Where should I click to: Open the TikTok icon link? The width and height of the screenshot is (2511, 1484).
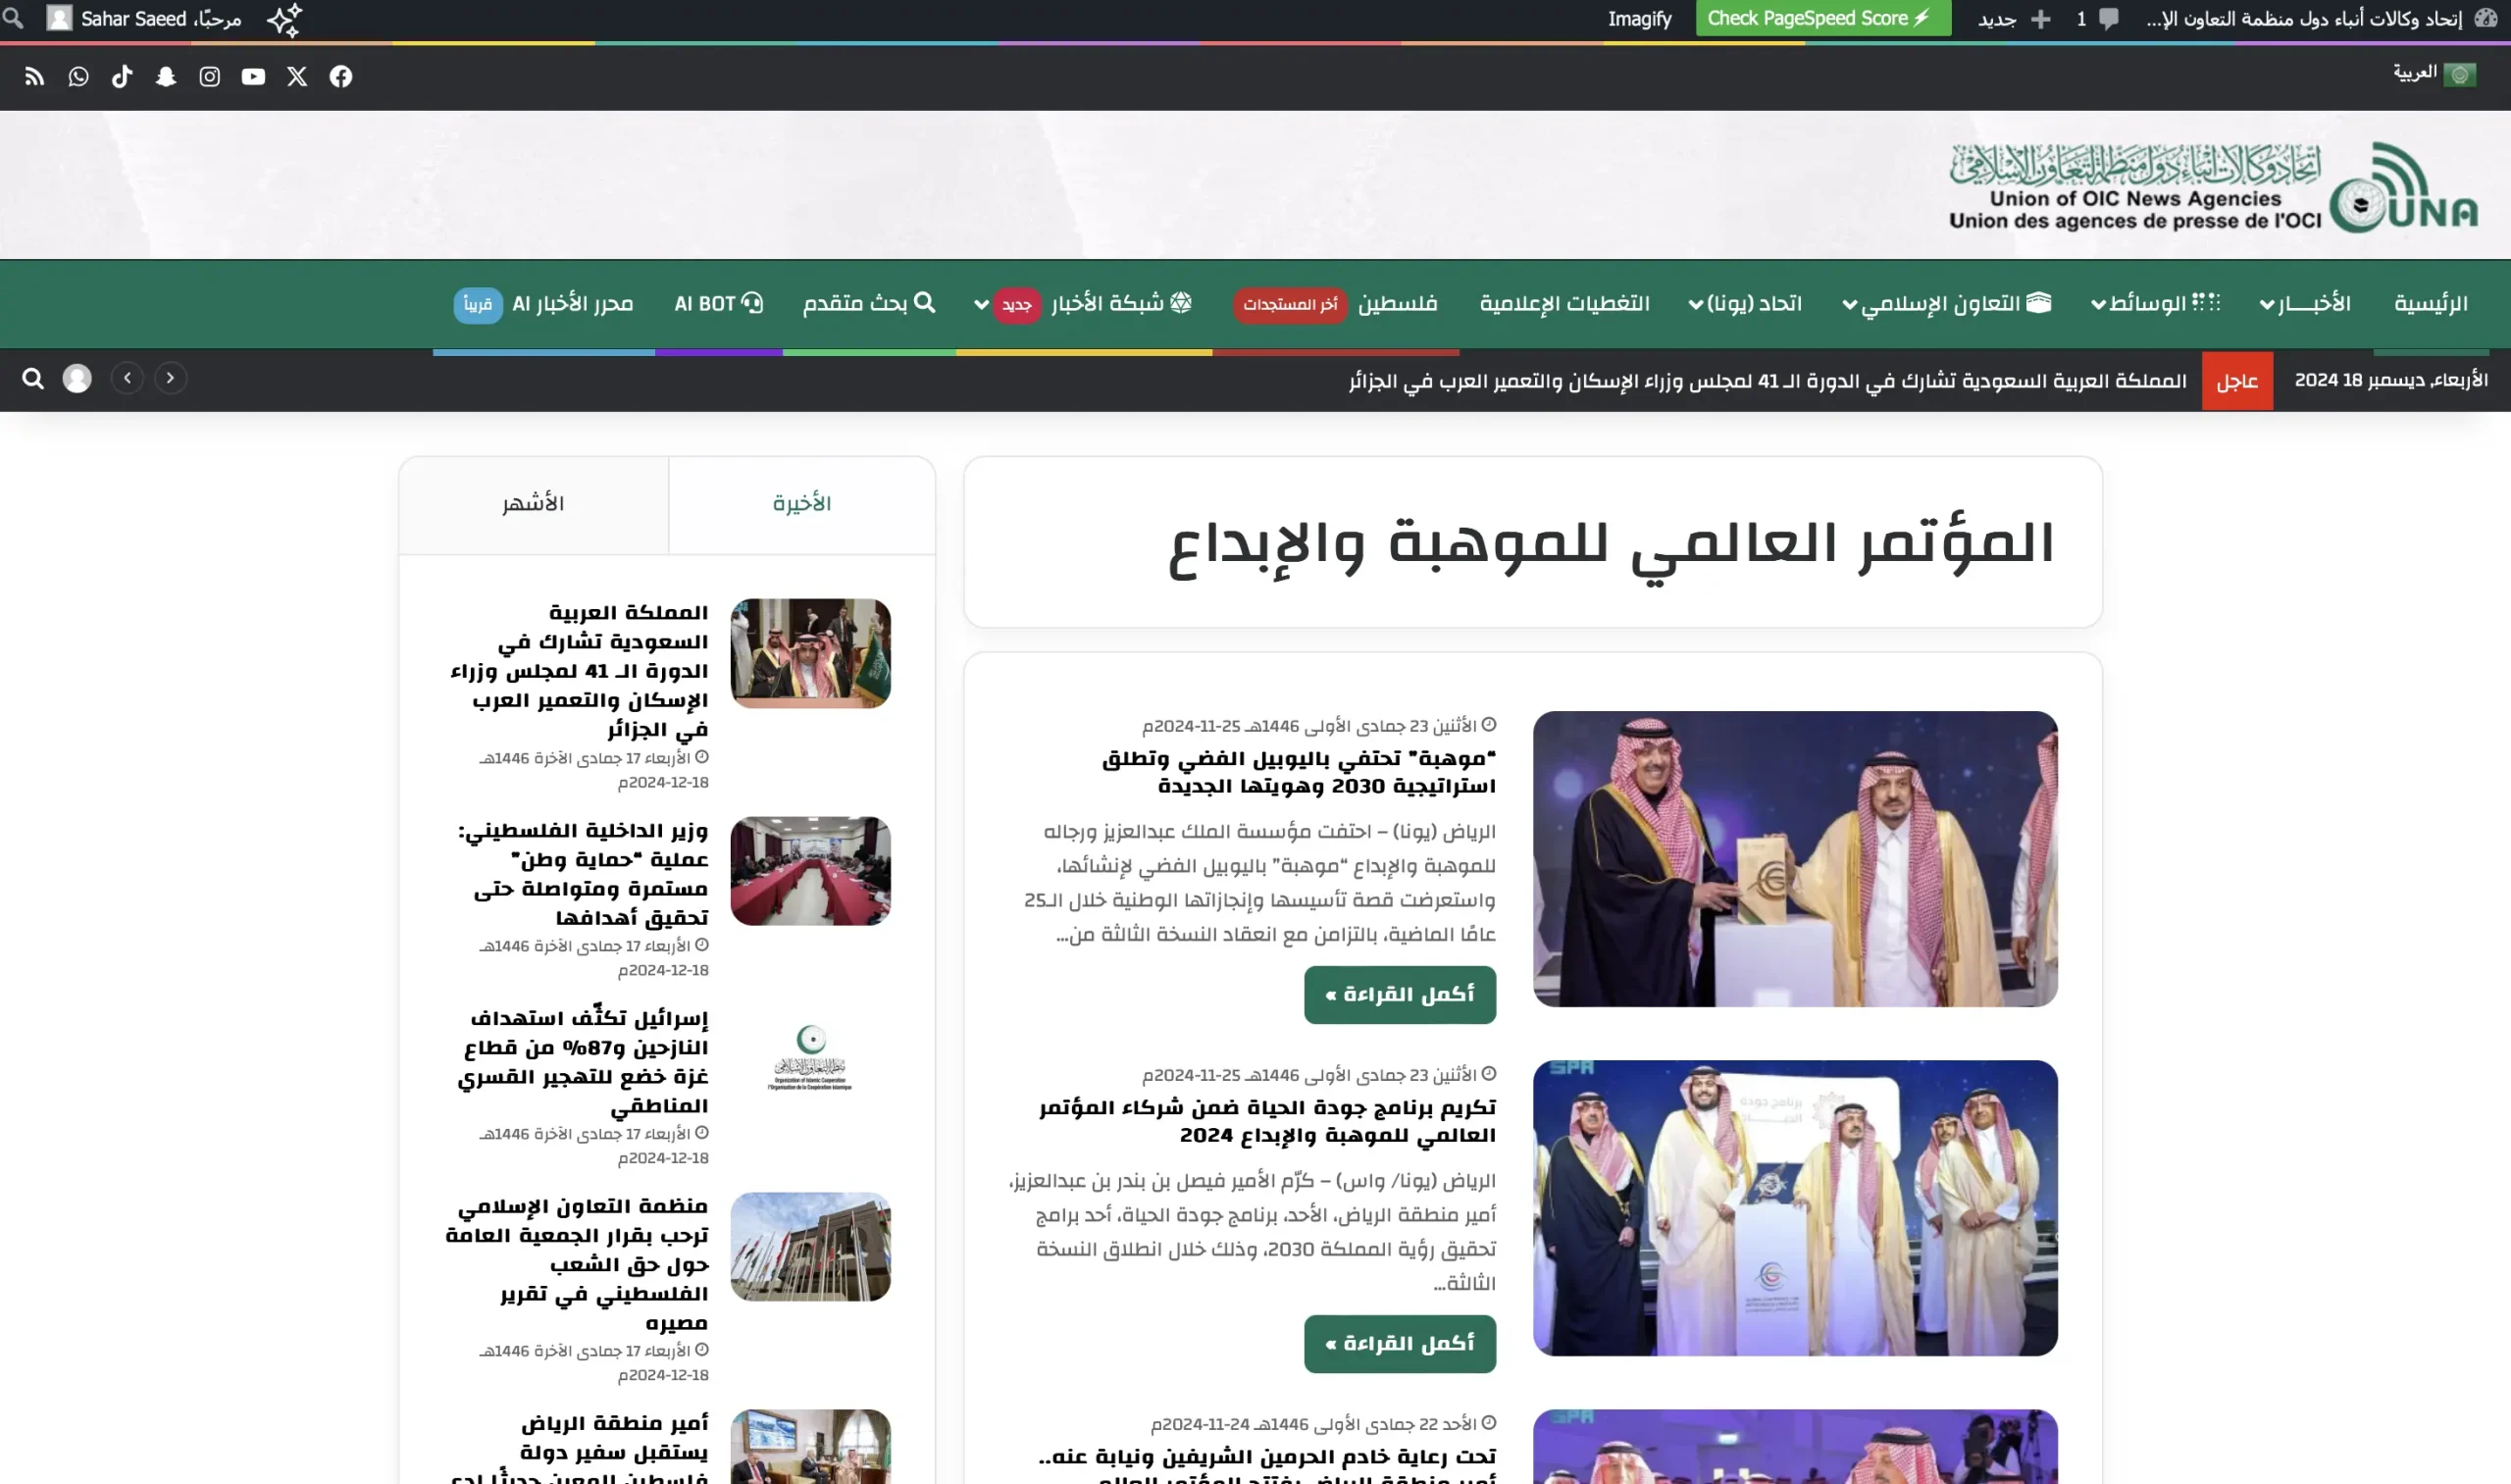pos(122,77)
